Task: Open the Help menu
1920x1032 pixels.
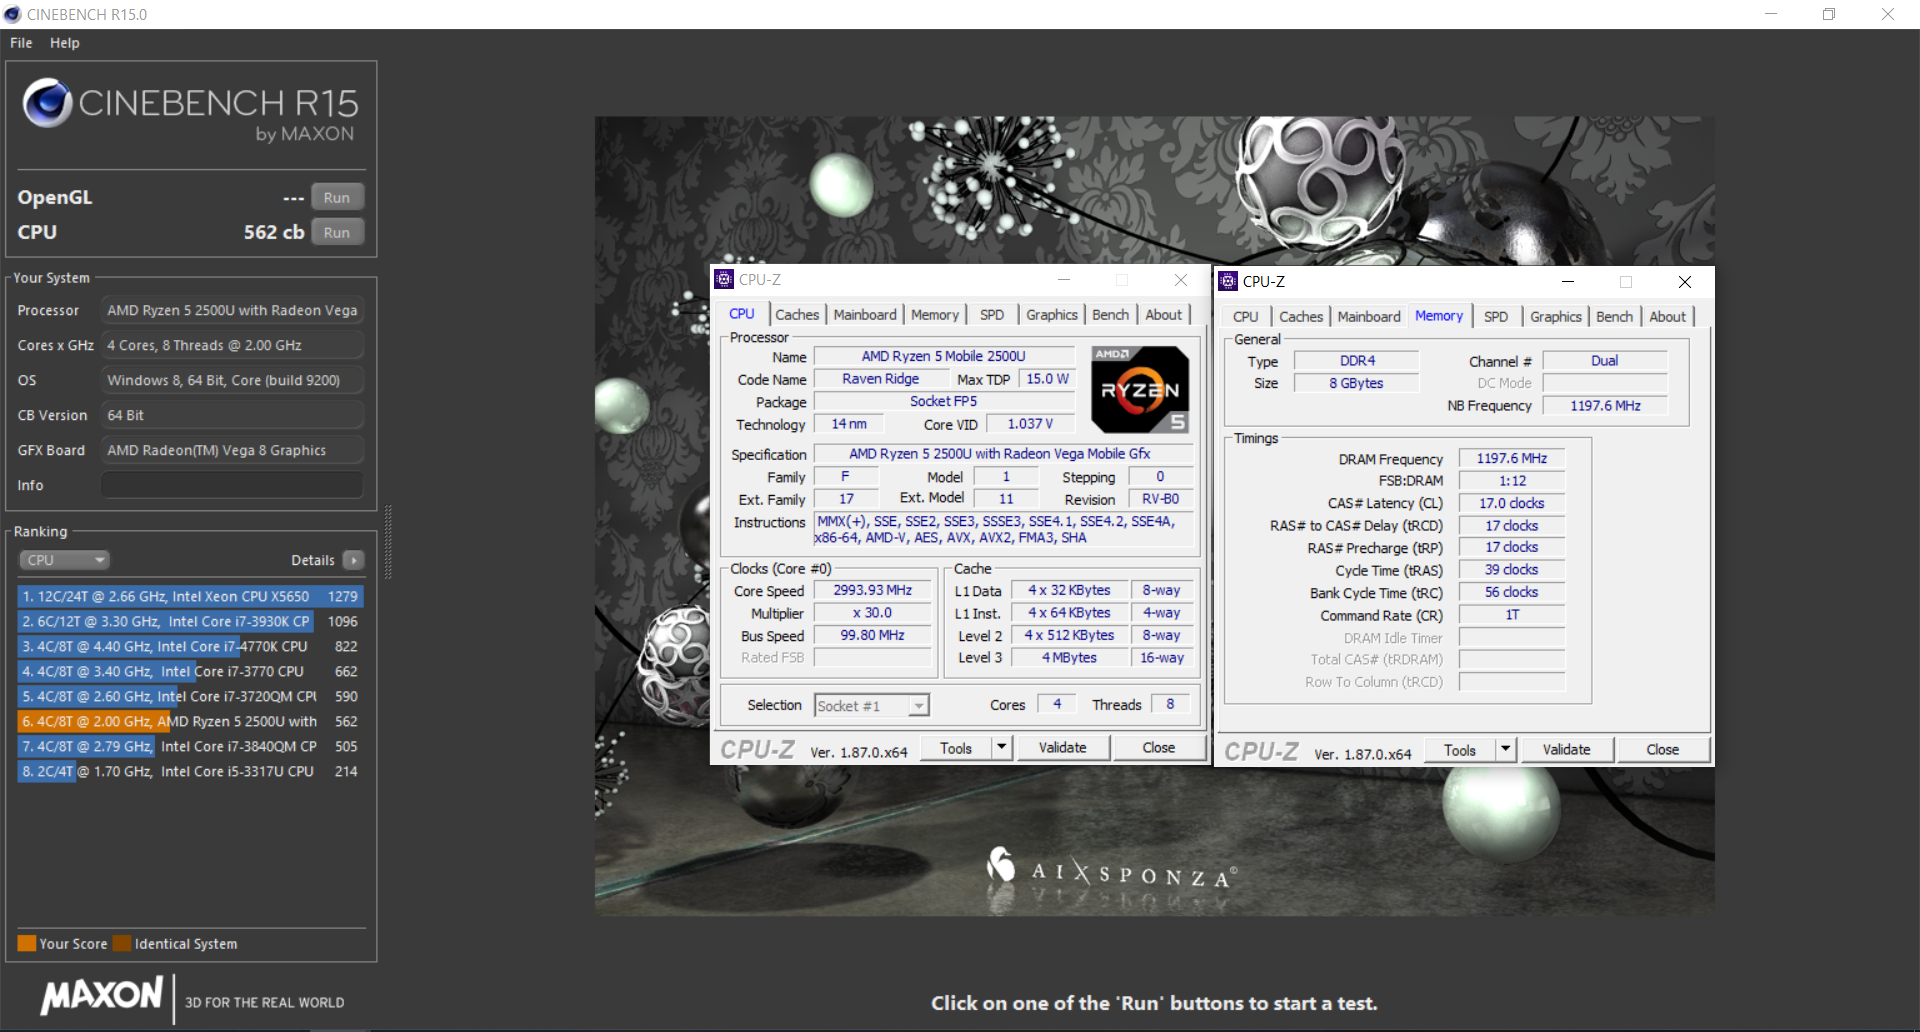Action: tap(65, 43)
